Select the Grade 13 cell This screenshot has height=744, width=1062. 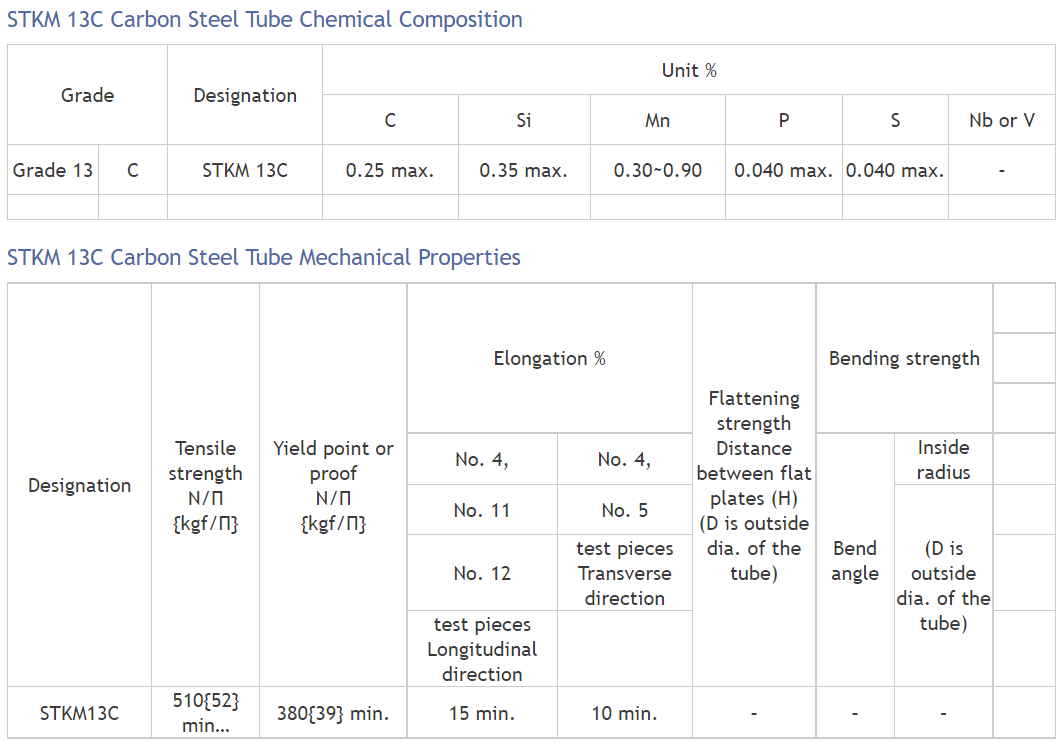(53, 170)
